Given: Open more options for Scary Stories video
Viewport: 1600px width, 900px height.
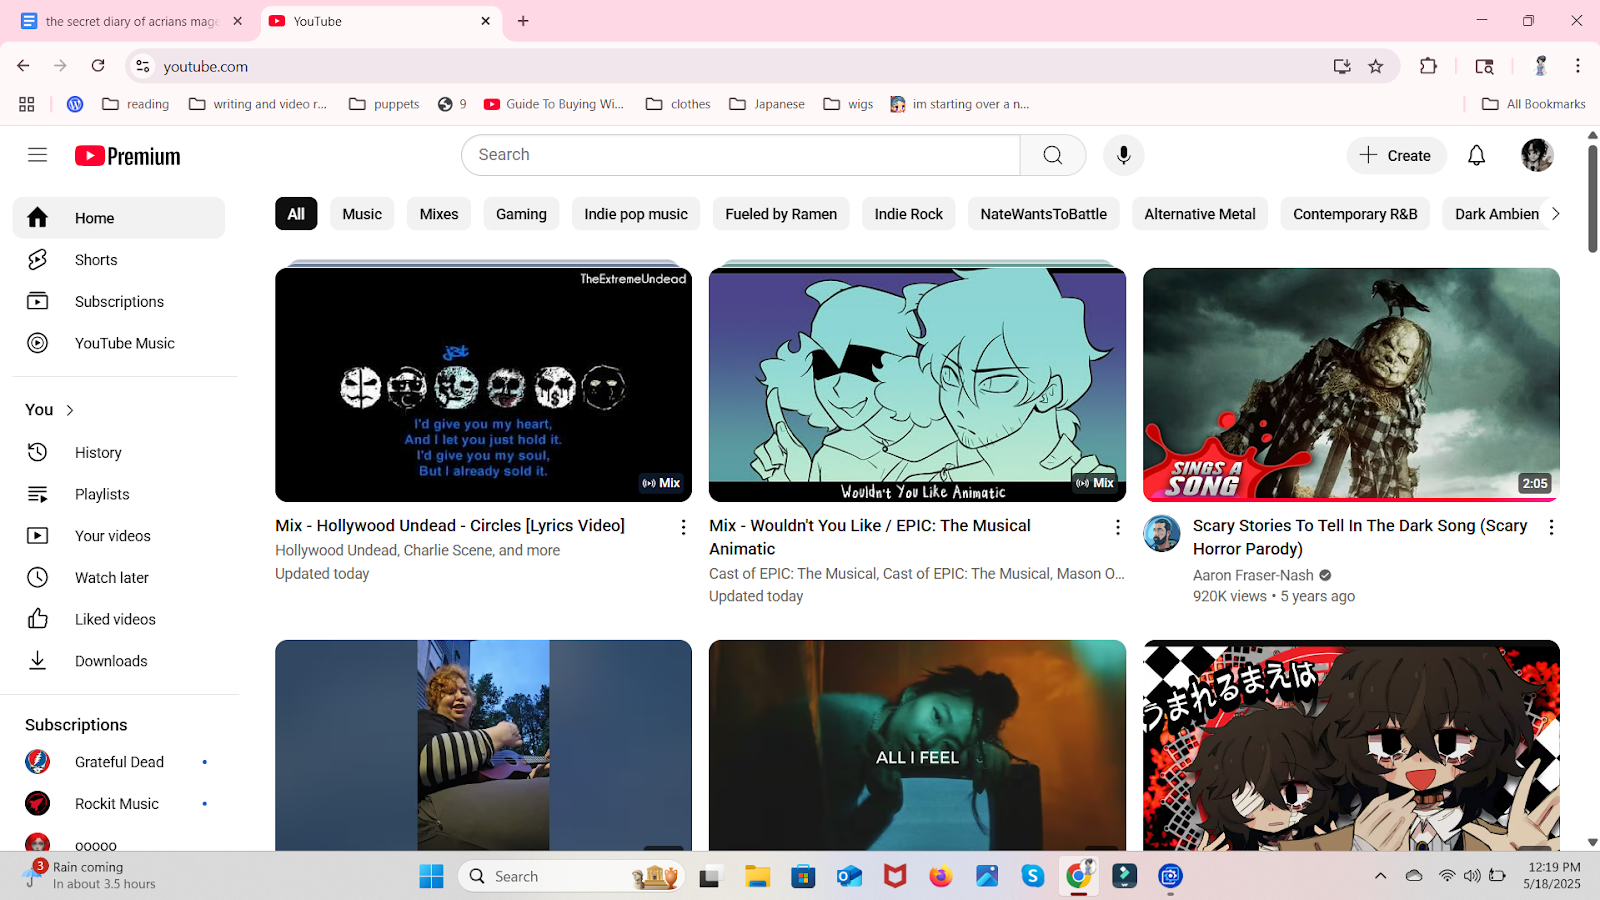Looking at the screenshot, I should pyautogui.click(x=1551, y=527).
